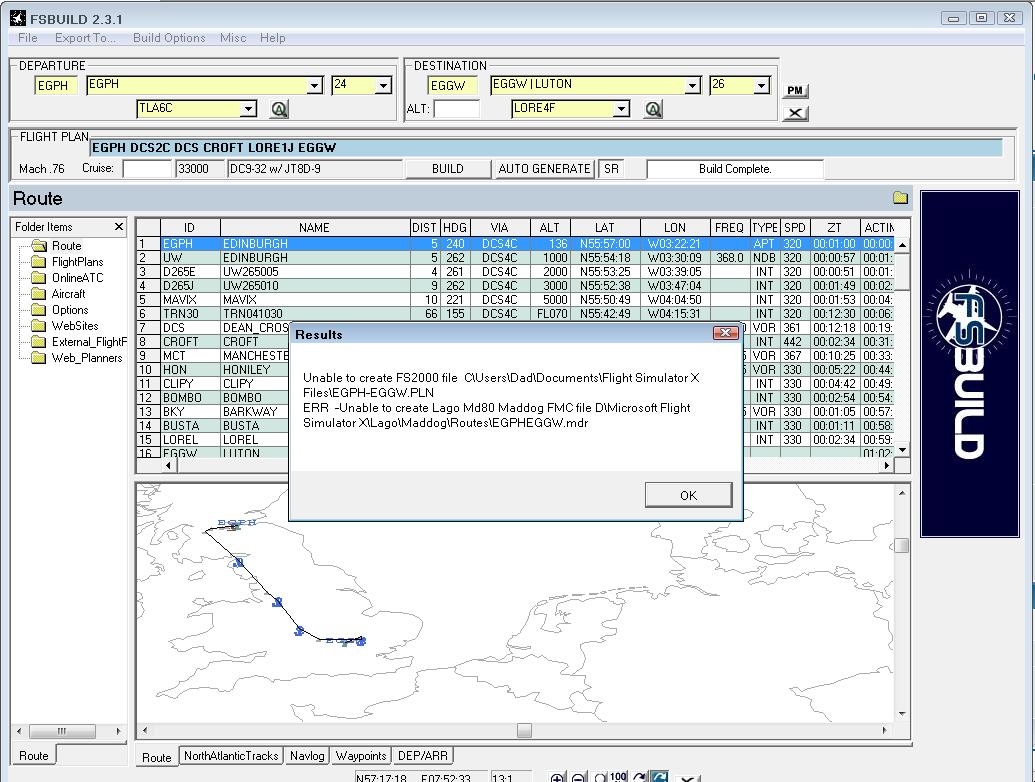Expand the LORE4F STAR dropdown
Image resolution: width=1035 pixels, height=782 pixels.
pyautogui.click(x=621, y=108)
